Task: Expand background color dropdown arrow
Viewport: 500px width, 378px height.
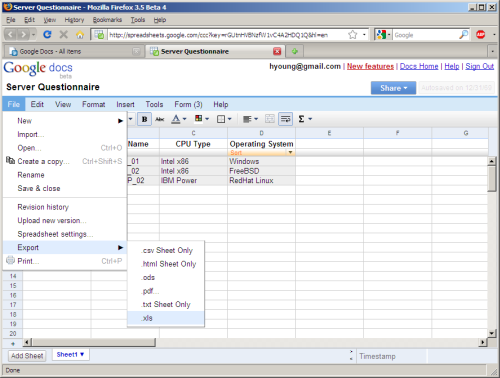Action: (207, 119)
